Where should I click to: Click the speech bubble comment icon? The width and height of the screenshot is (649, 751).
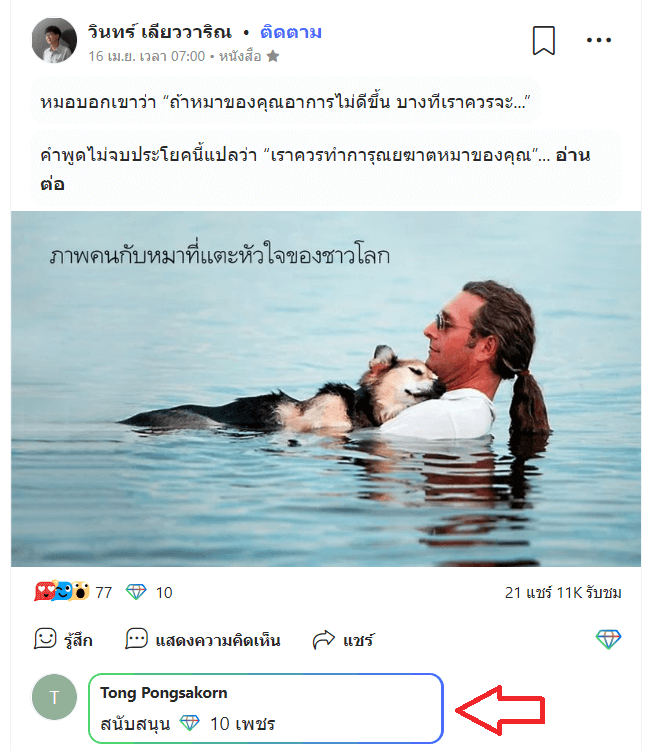(x=137, y=639)
